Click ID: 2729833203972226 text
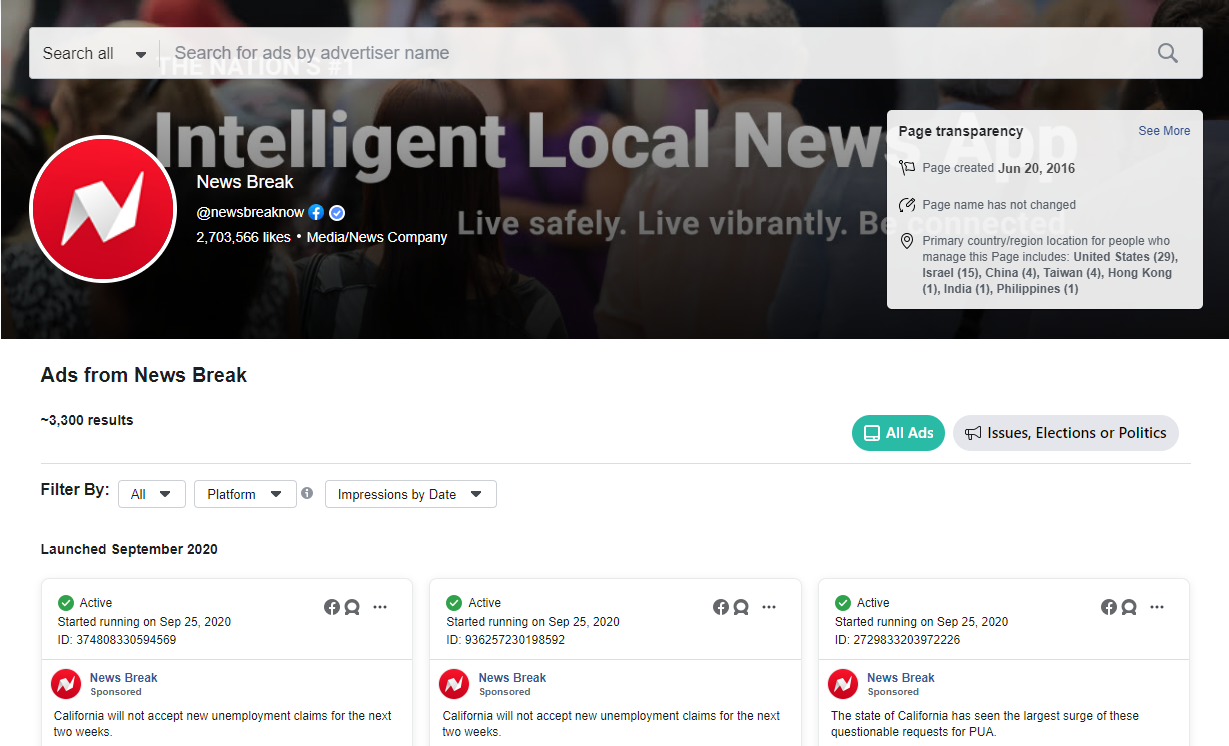 point(898,640)
